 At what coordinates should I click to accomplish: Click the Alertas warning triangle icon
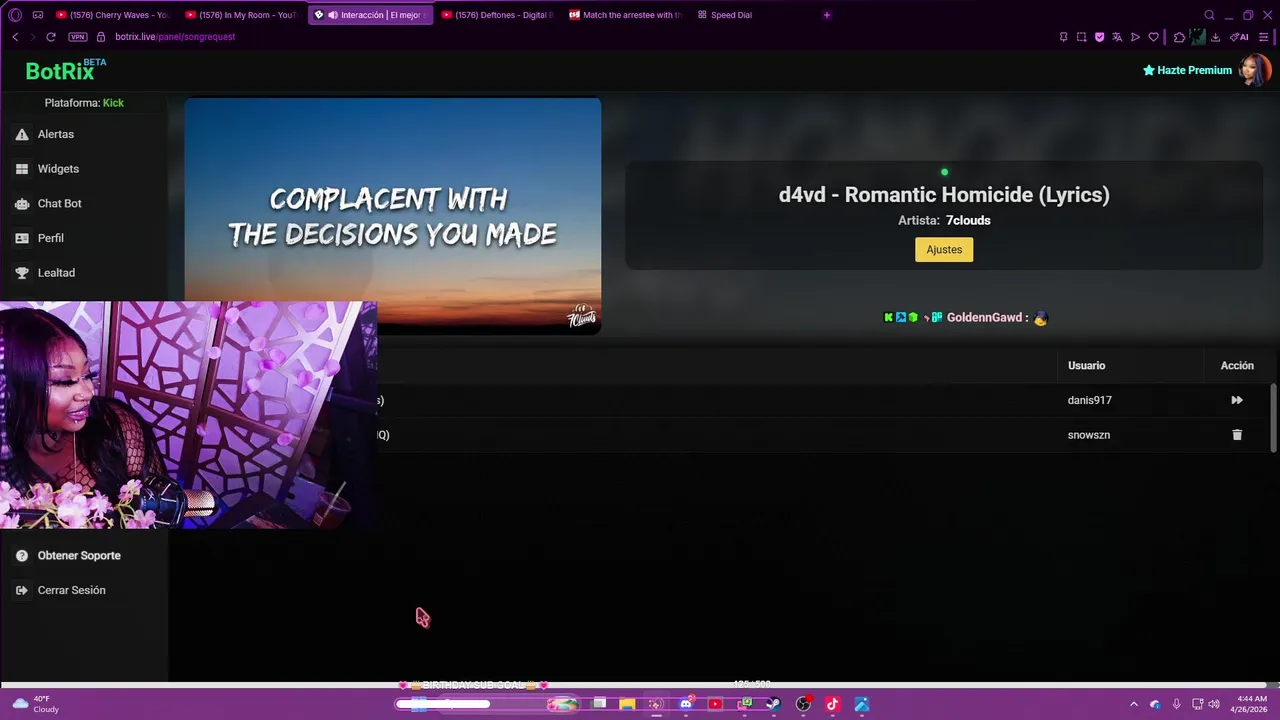(x=22, y=134)
